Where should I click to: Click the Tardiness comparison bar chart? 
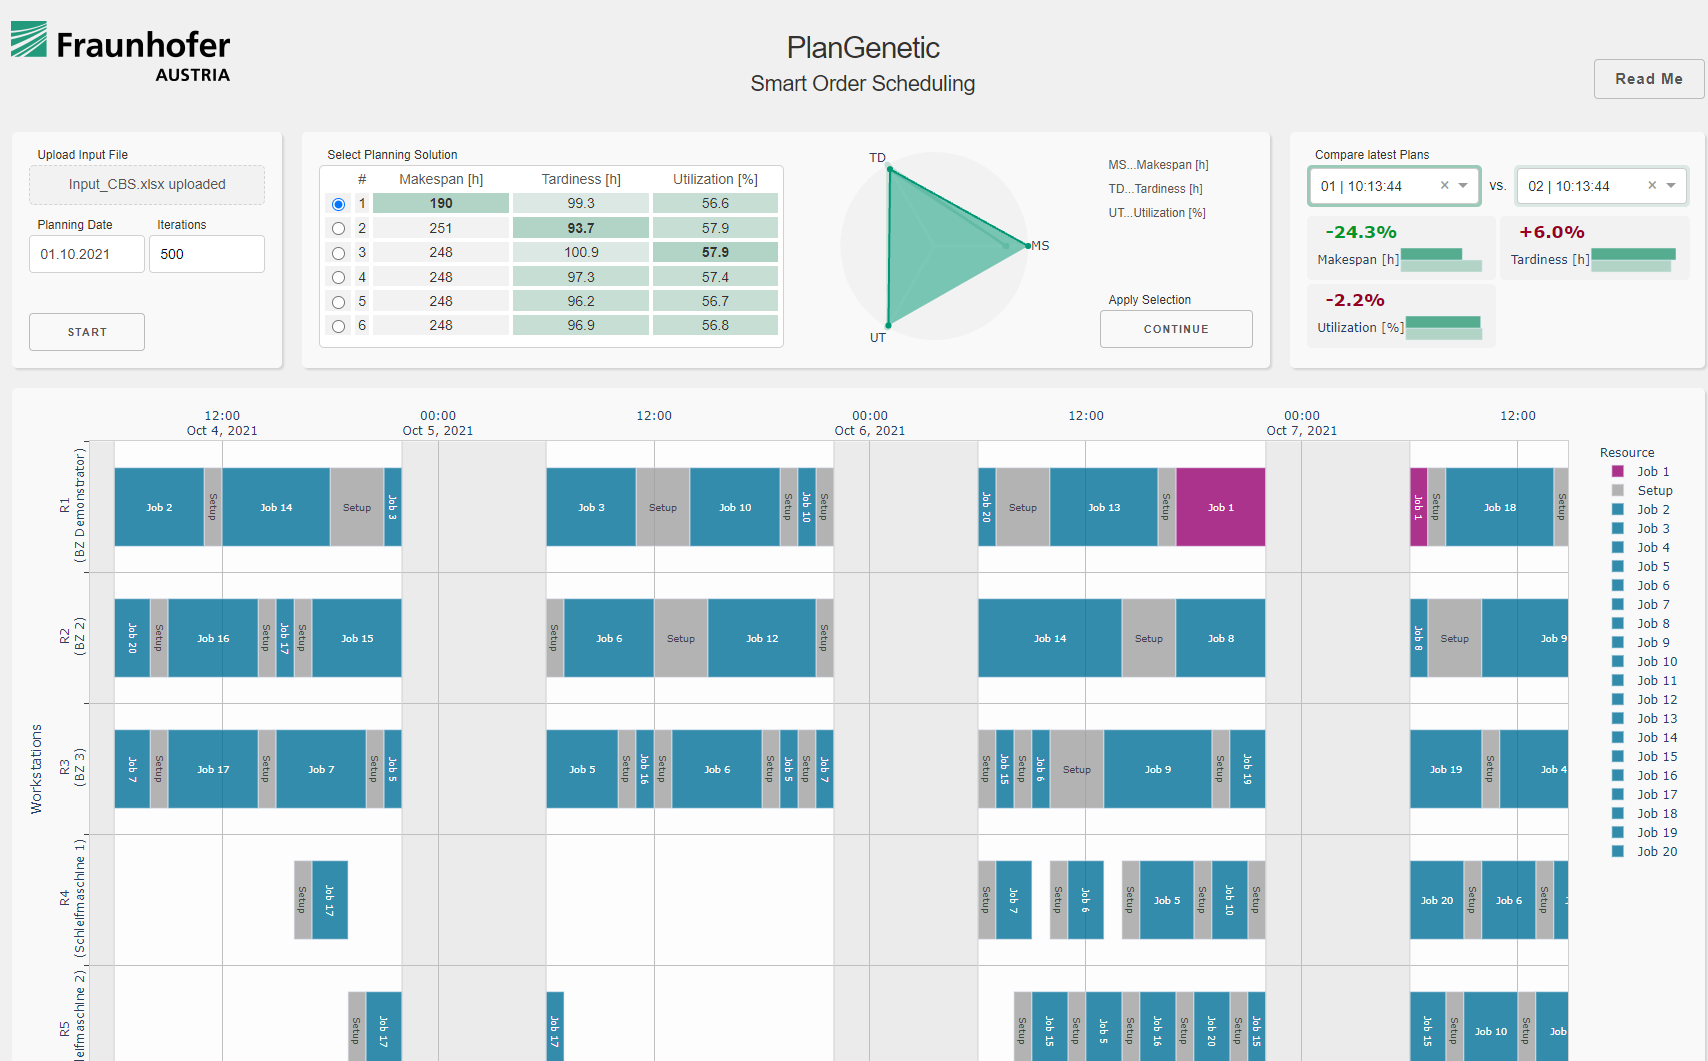1633,260
